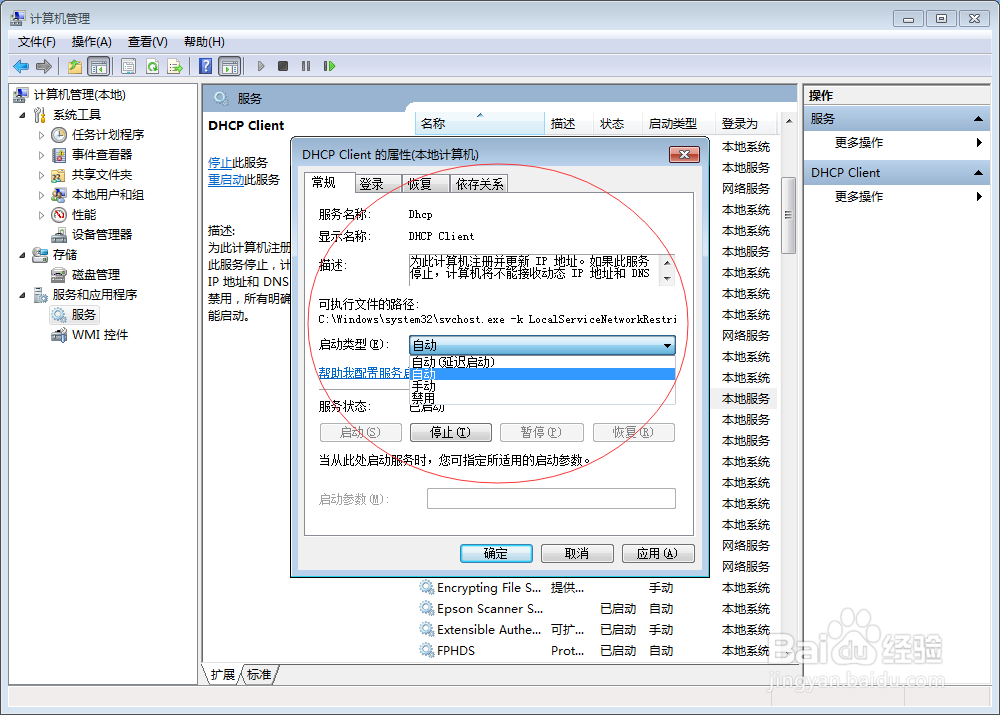Click the Export list toolbar icon

coord(177,65)
